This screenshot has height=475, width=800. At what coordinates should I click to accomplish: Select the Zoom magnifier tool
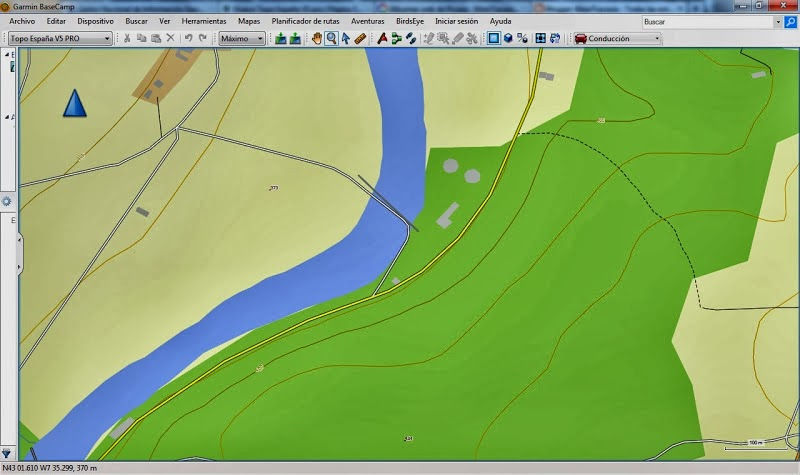click(x=331, y=38)
